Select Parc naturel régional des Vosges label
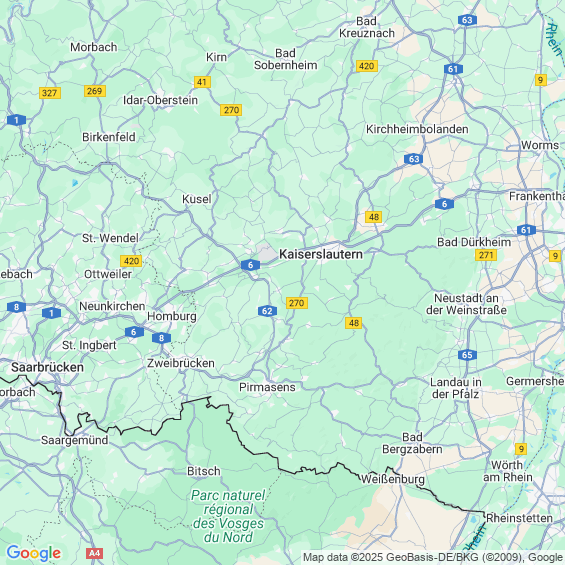565x565 pixels. [228, 516]
